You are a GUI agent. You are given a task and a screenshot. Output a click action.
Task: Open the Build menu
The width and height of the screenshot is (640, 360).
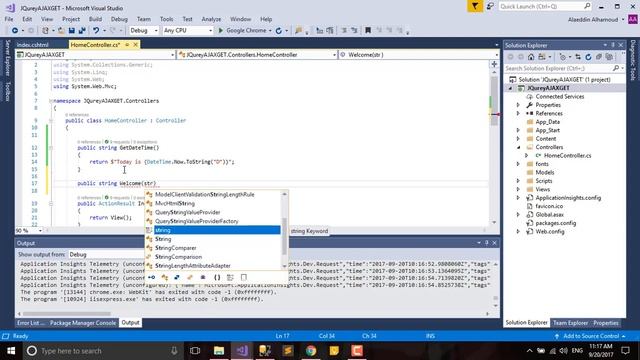tap(95, 19)
